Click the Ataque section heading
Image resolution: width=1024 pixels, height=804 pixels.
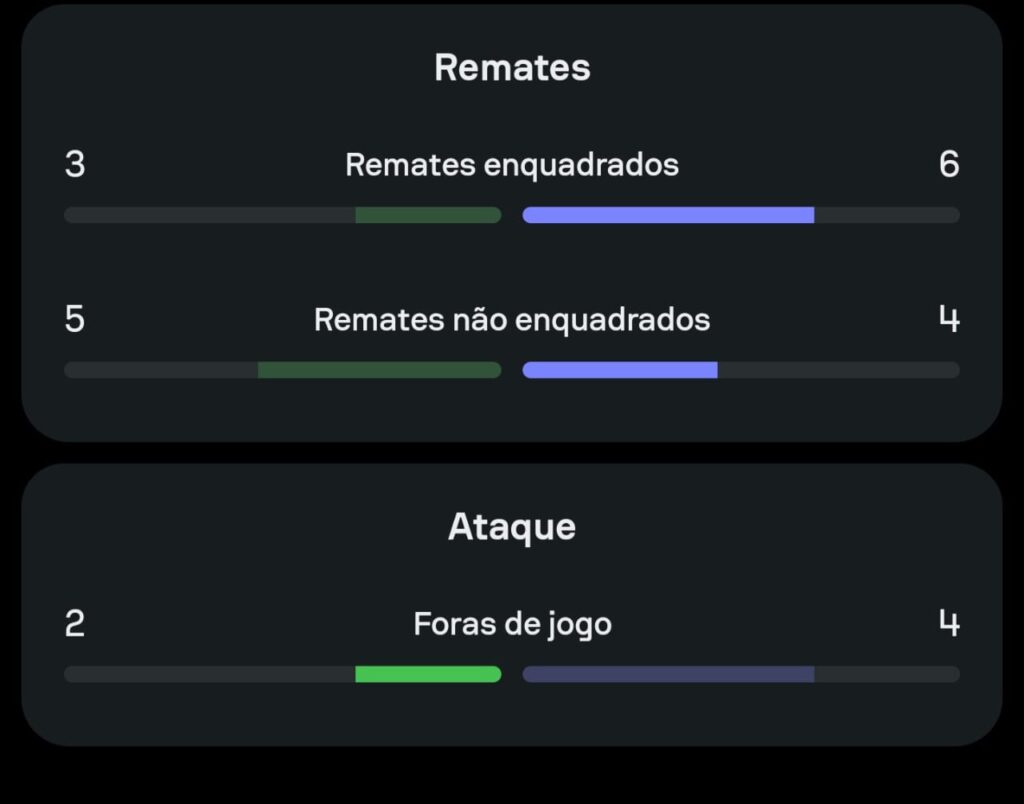pos(512,526)
